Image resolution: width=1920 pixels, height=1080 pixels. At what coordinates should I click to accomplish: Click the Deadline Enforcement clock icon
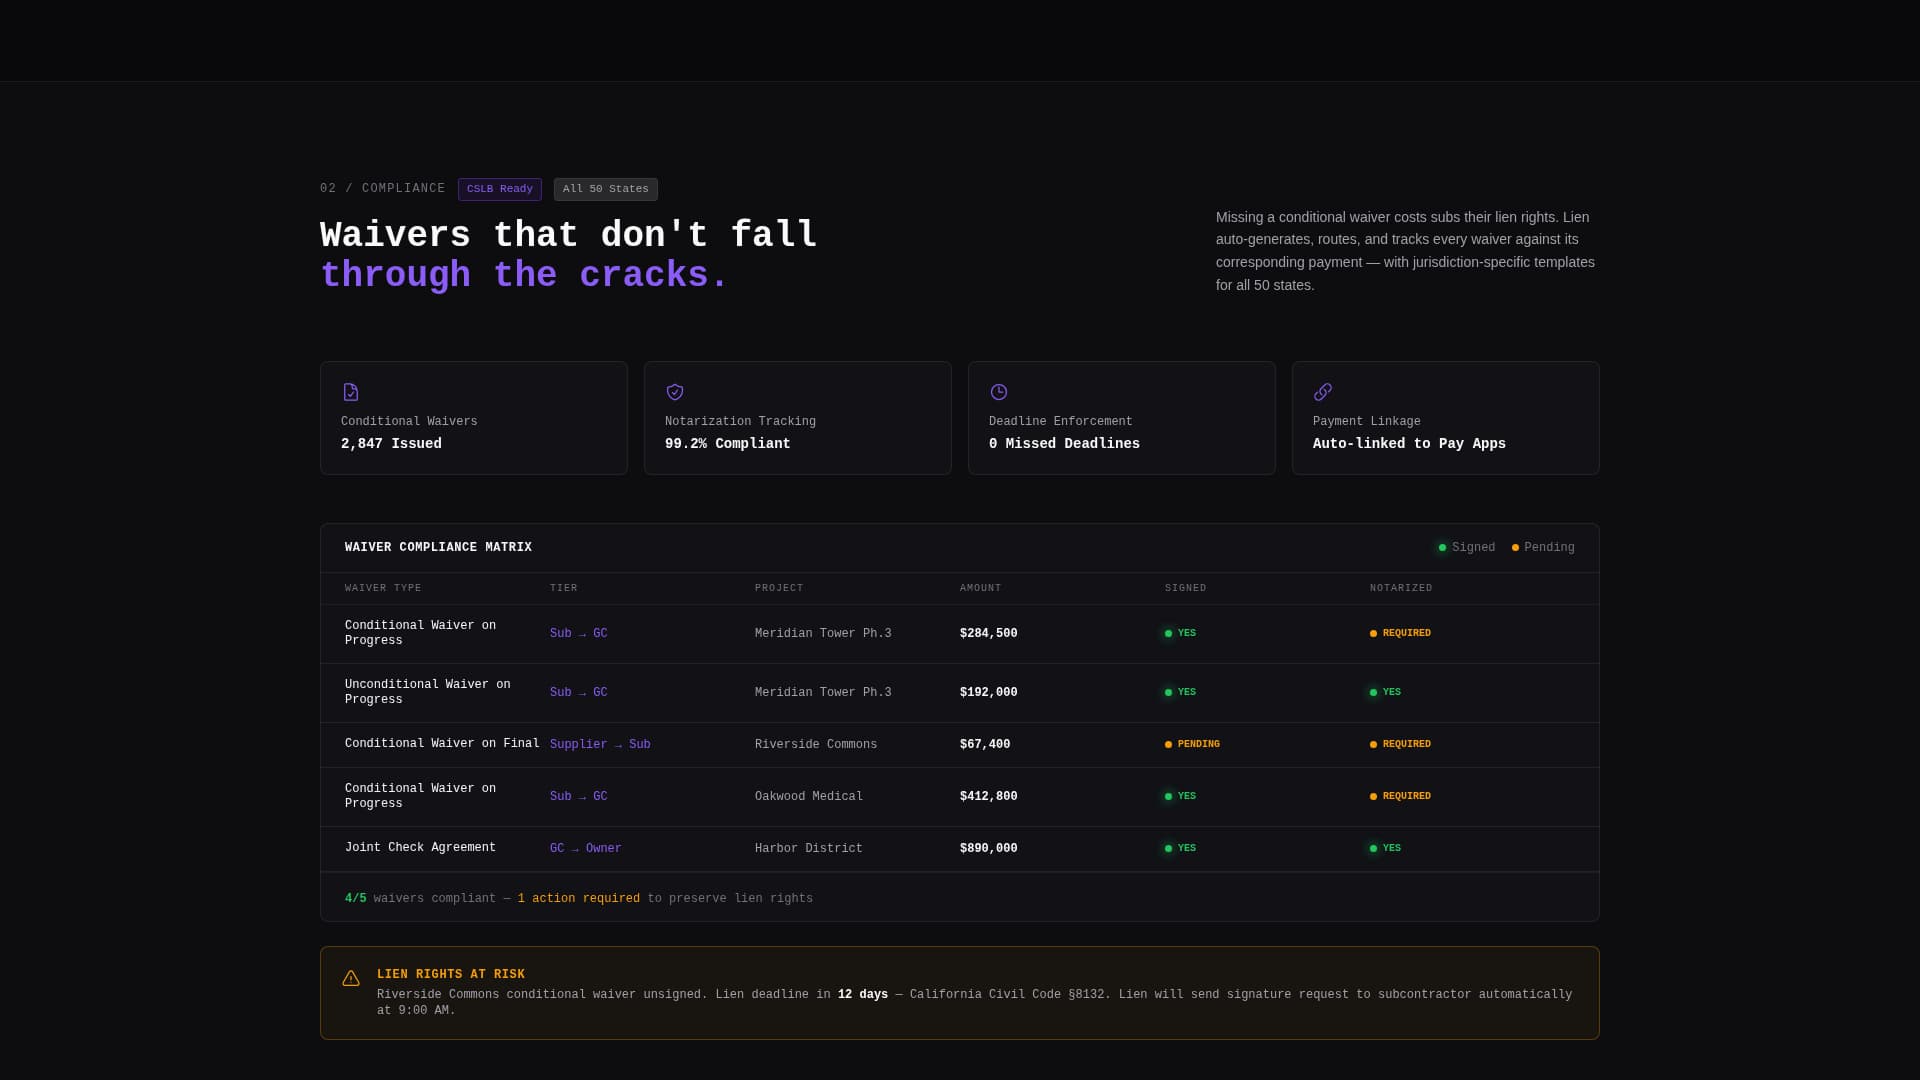(999, 392)
